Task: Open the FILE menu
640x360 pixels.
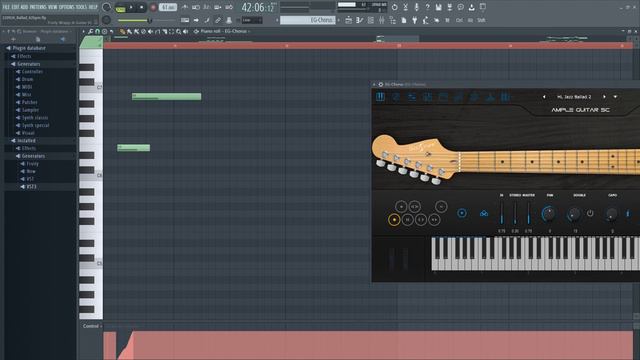Action: coord(6,7)
